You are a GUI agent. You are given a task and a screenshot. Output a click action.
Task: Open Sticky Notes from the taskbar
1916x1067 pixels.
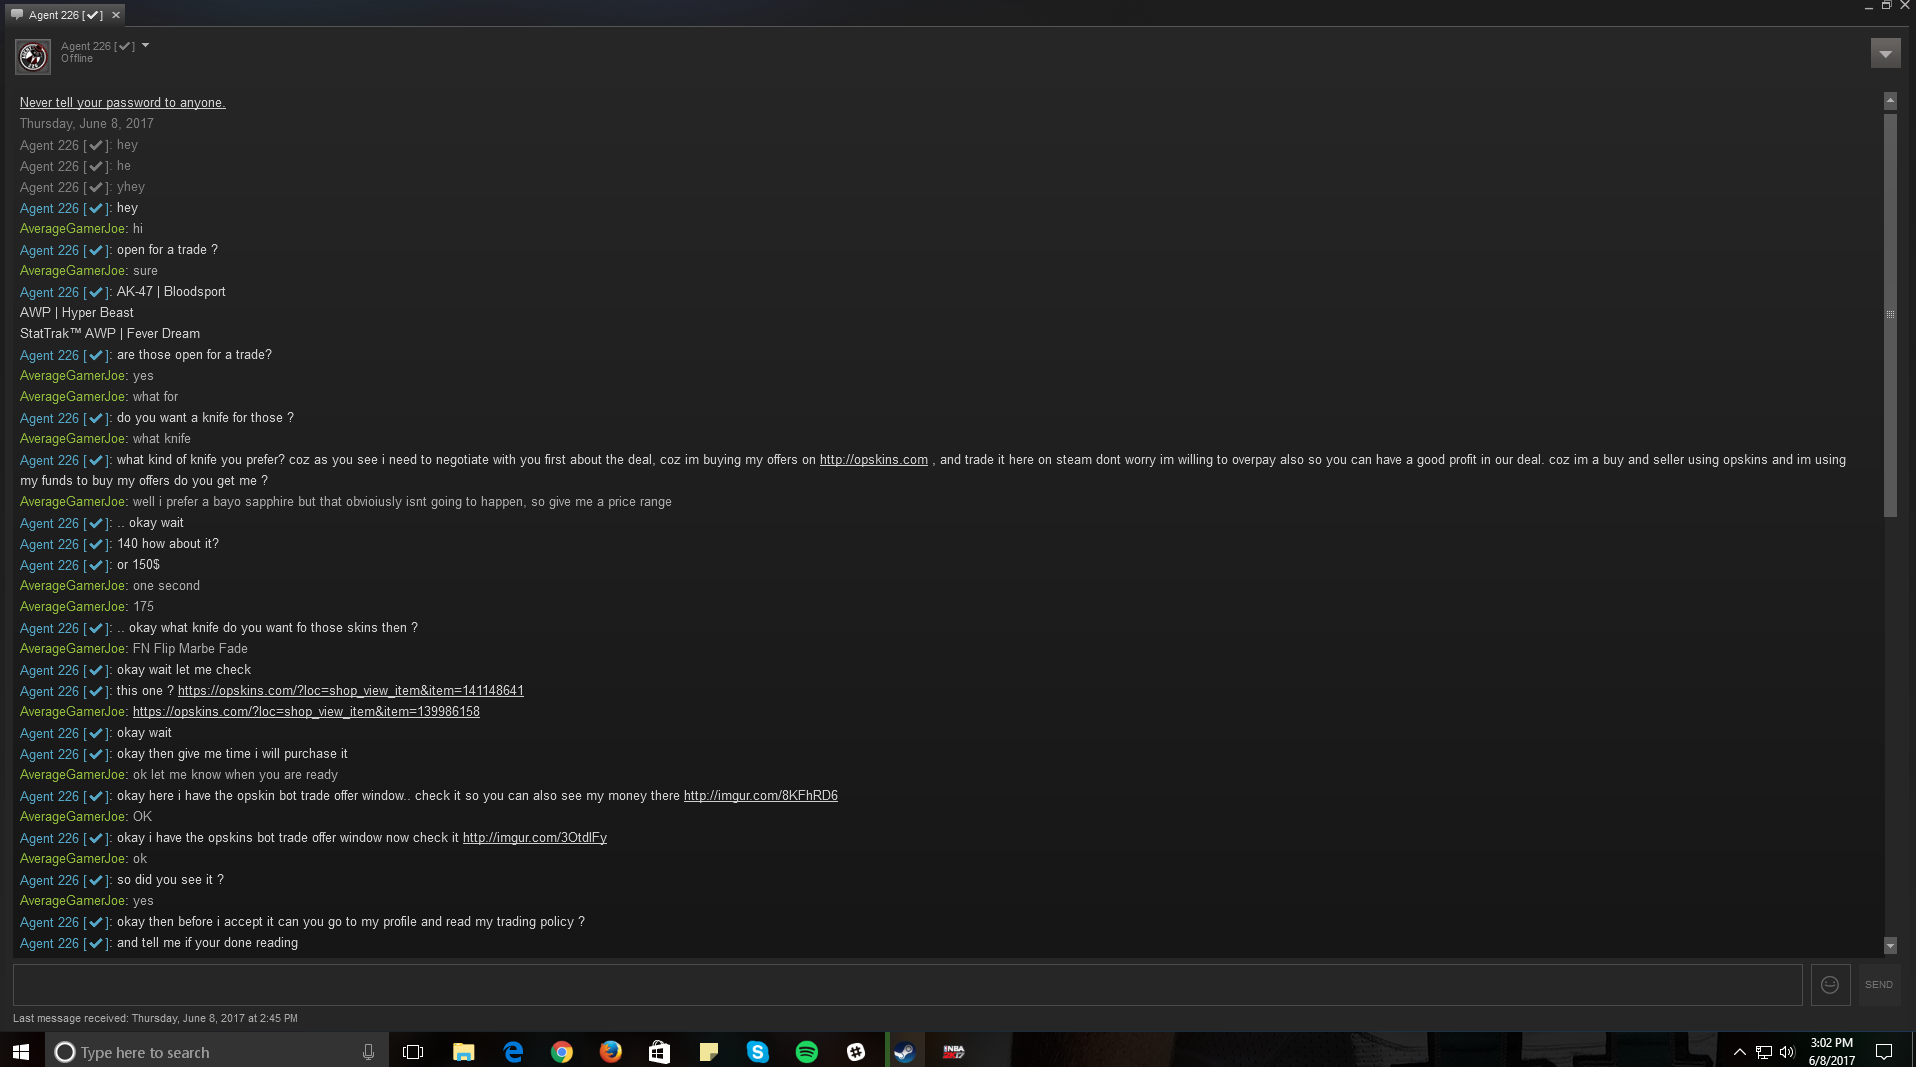click(x=708, y=1051)
